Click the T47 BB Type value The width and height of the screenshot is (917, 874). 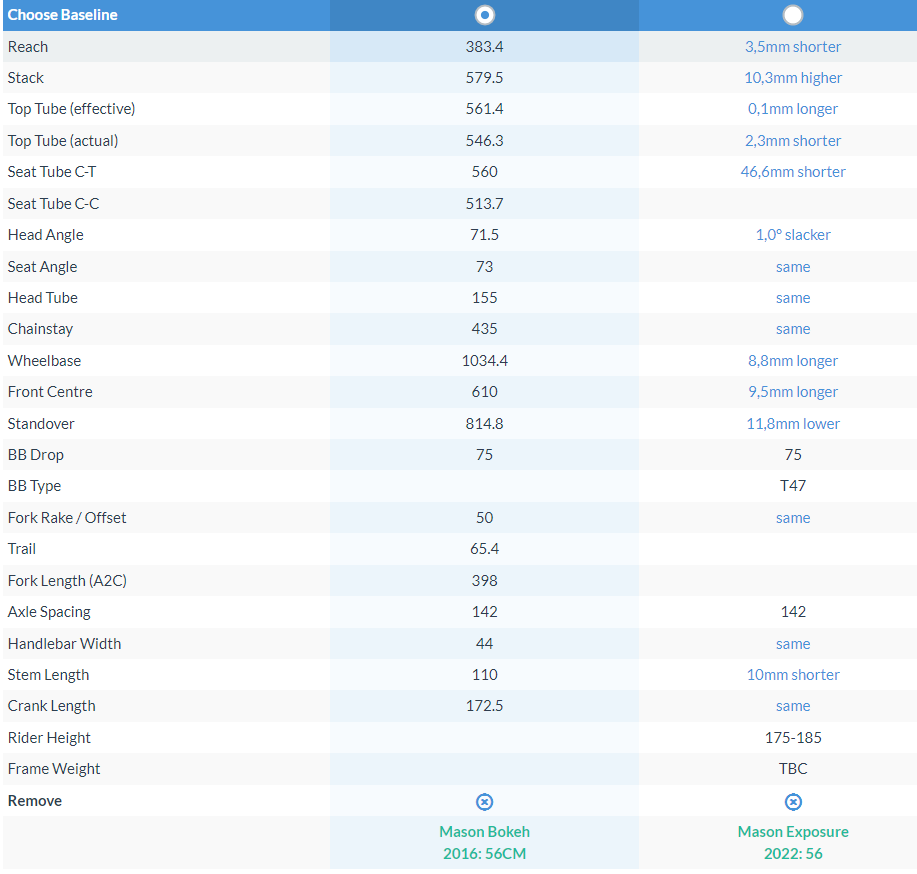coord(793,486)
